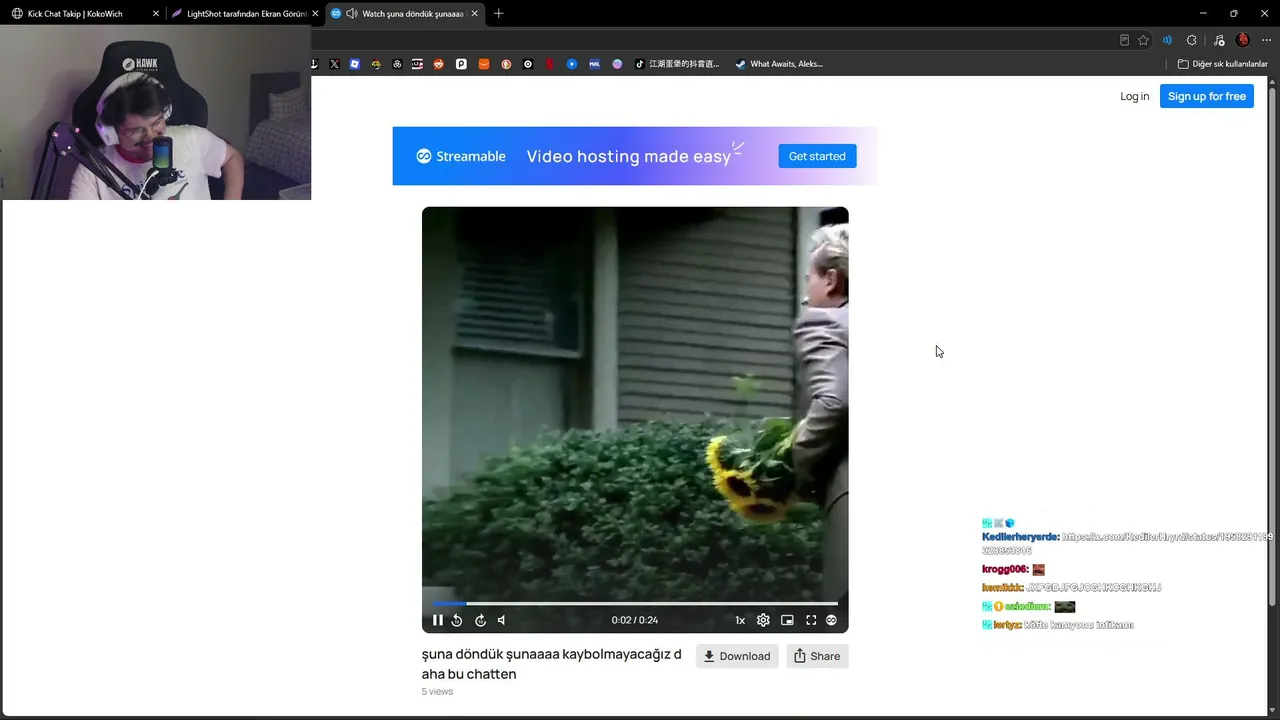Open the browser three-dot settings menu
This screenshot has height=720, width=1280.
(x=1267, y=40)
